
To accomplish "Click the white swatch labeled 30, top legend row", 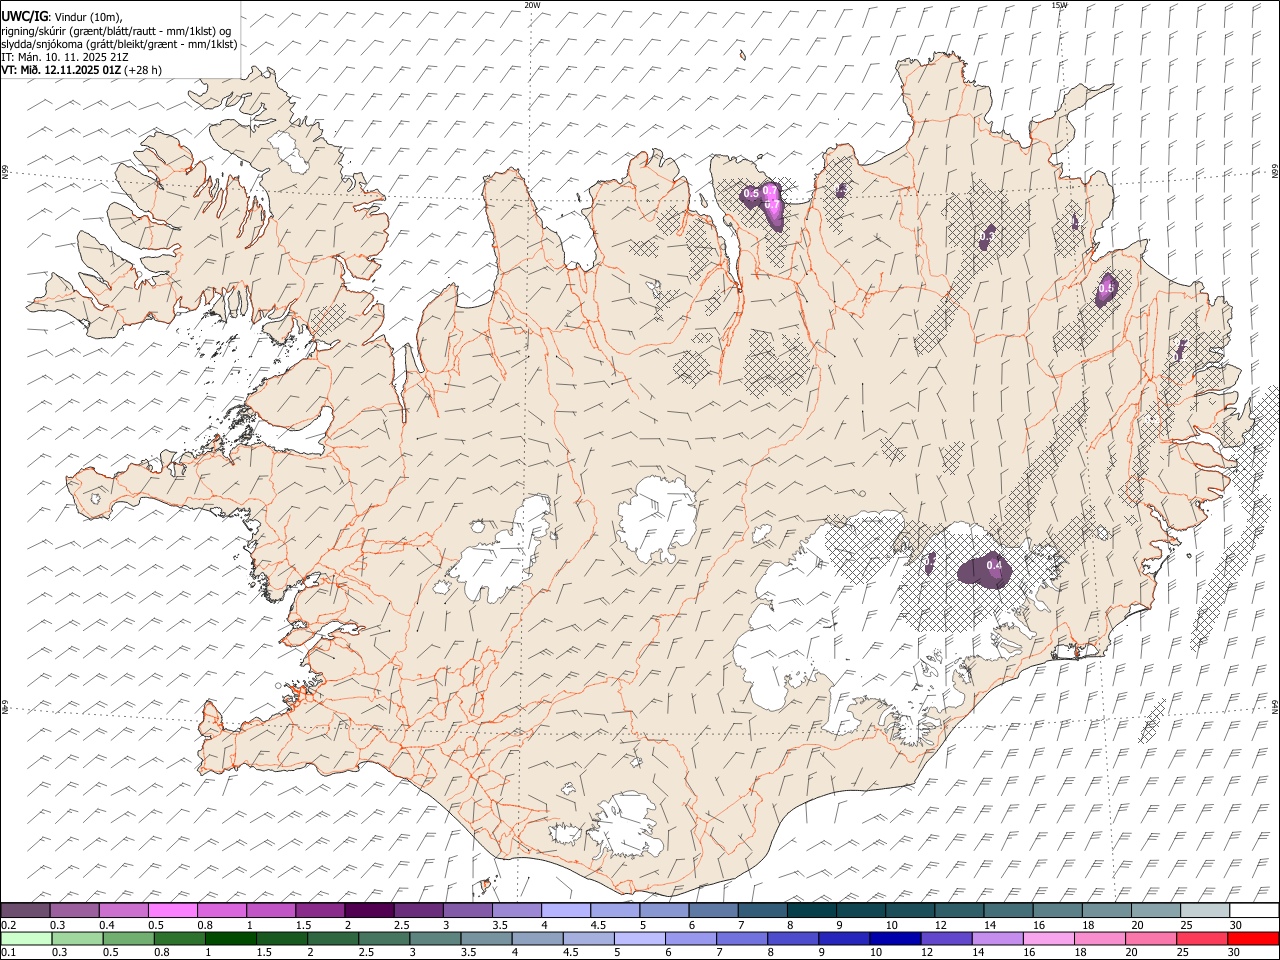I will coord(1254,911).
